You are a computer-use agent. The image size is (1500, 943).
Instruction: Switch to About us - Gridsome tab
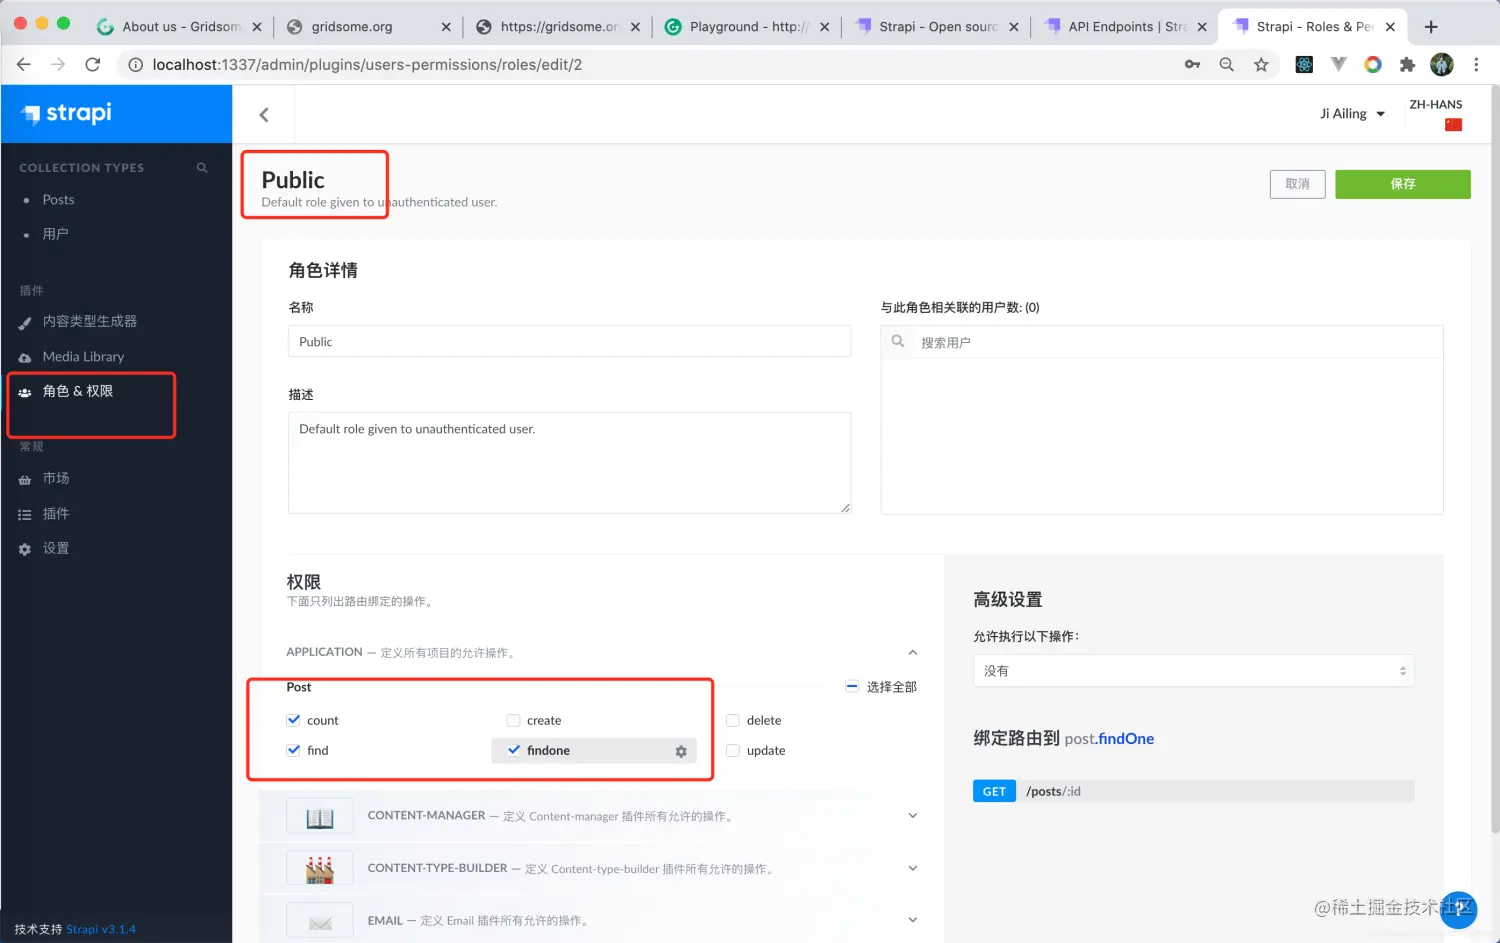[x=180, y=27]
